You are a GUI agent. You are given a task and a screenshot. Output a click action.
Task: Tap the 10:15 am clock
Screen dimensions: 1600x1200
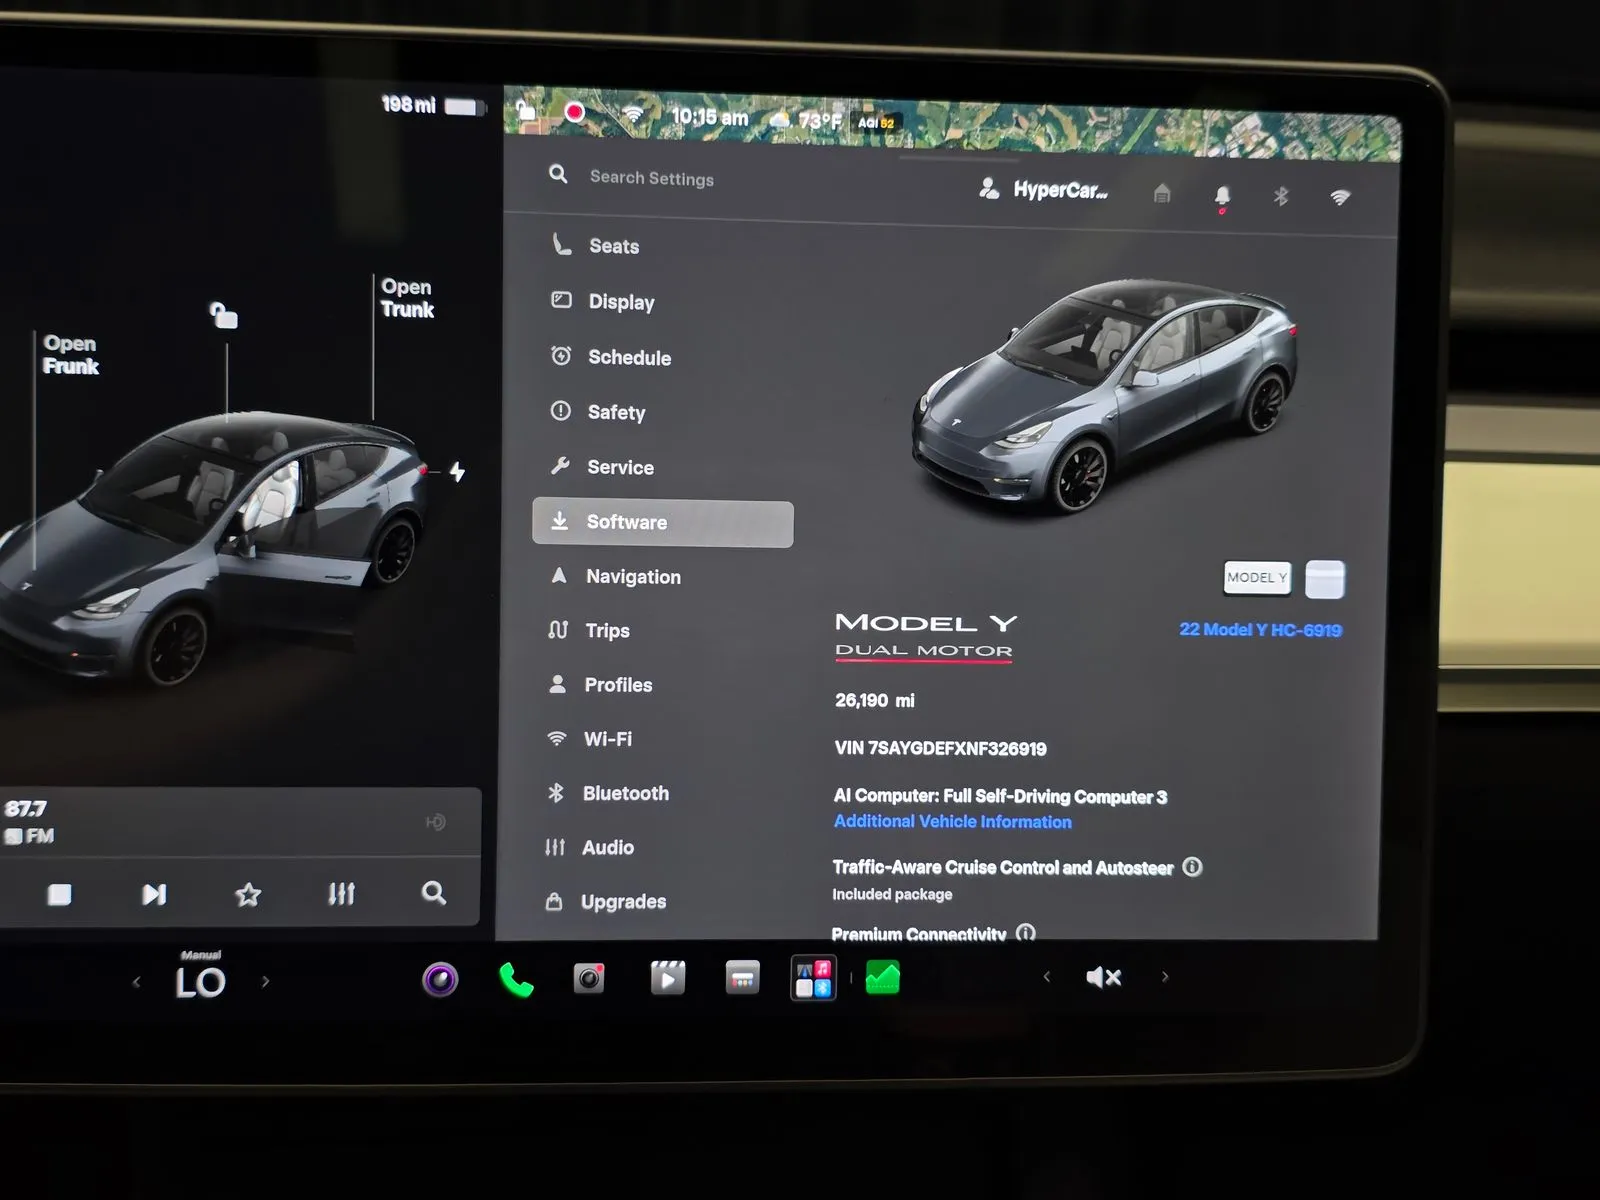point(710,117)
